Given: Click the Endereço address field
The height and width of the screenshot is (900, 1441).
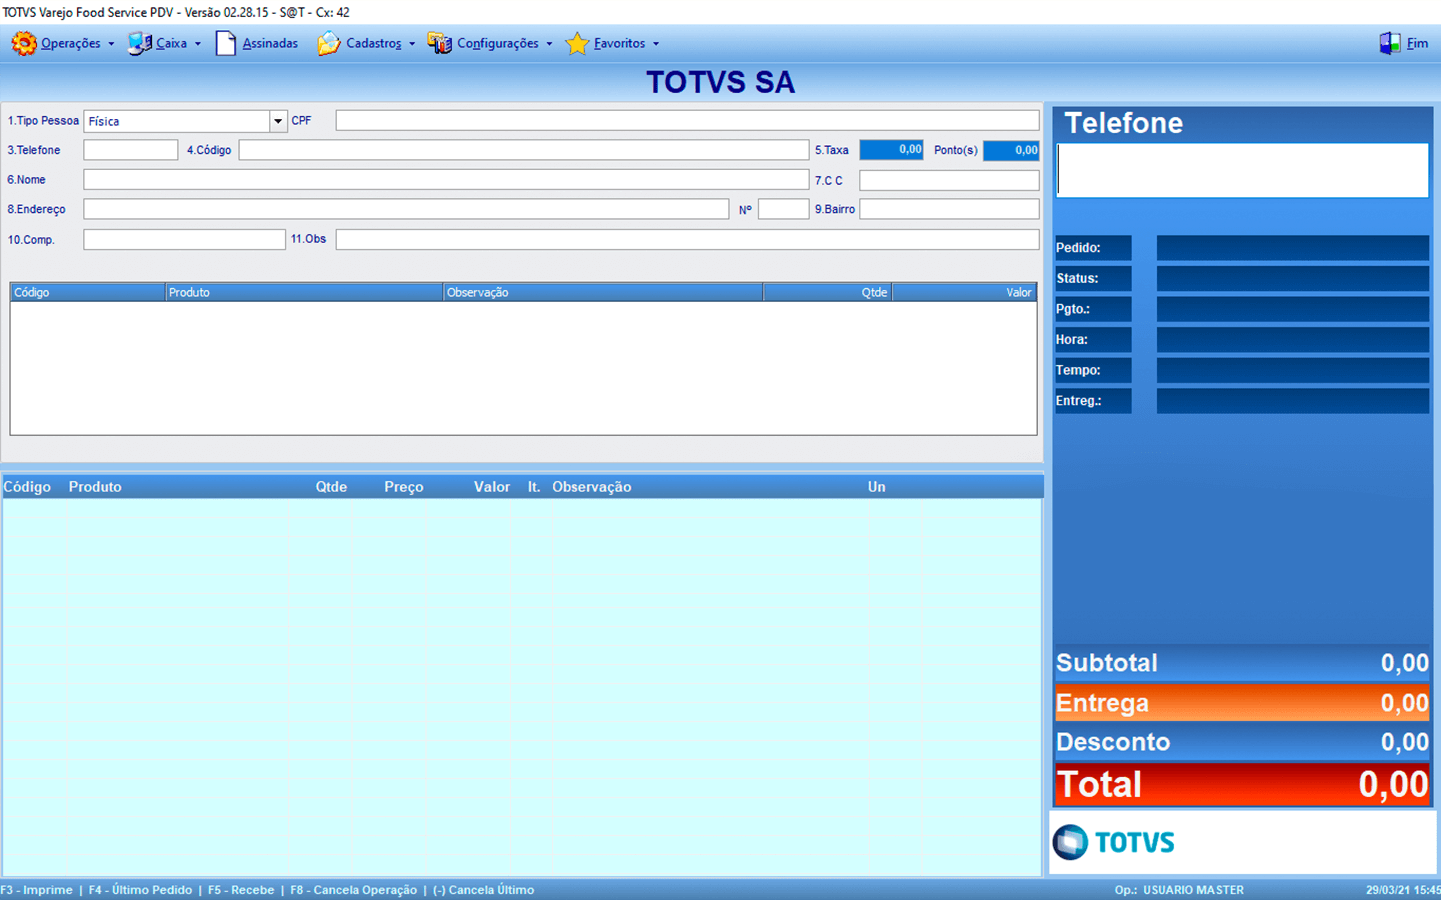Looking at the screenshot, I should click(405, 209).
